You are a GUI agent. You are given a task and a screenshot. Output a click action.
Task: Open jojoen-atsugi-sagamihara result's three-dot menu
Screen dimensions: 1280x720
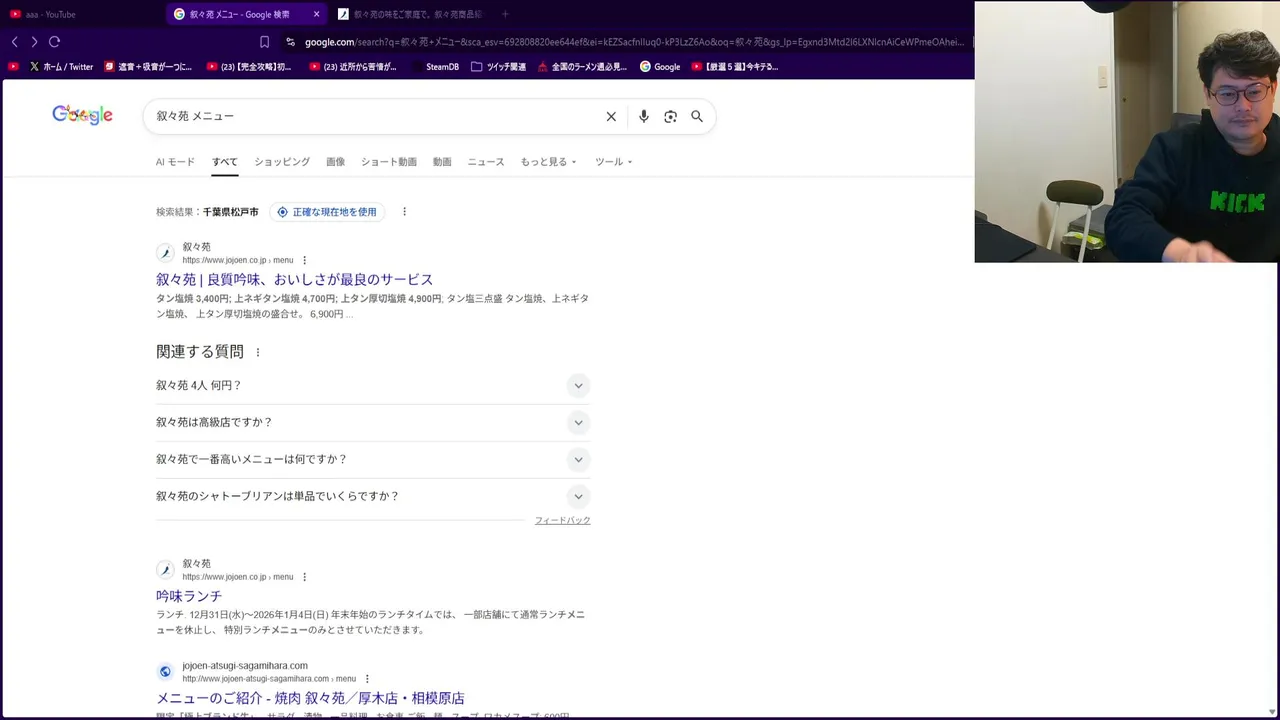[367, 679]
